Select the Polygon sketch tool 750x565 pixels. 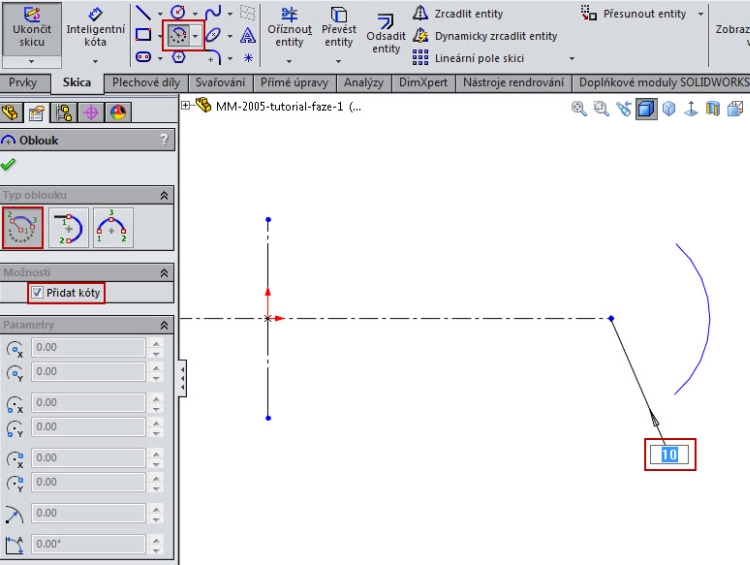(178, 57)
